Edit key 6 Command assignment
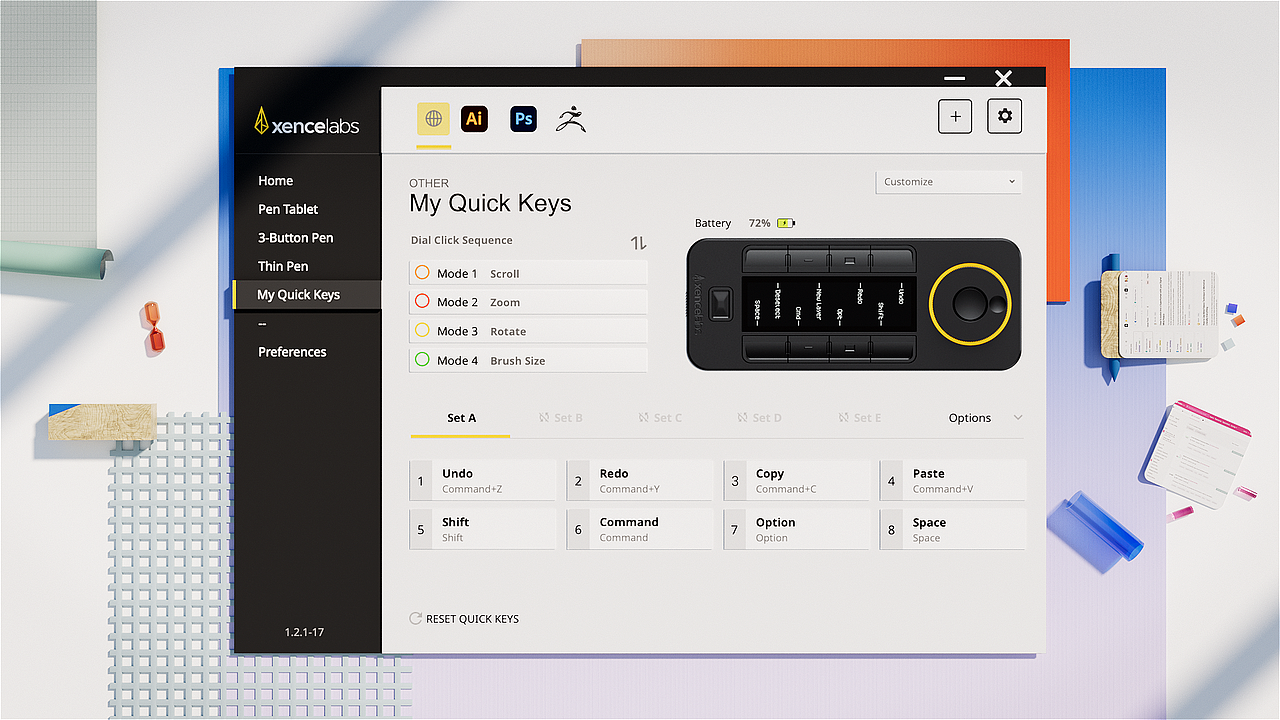The width and height of the screenshot is (1280, 720). (x=640, y=529)
